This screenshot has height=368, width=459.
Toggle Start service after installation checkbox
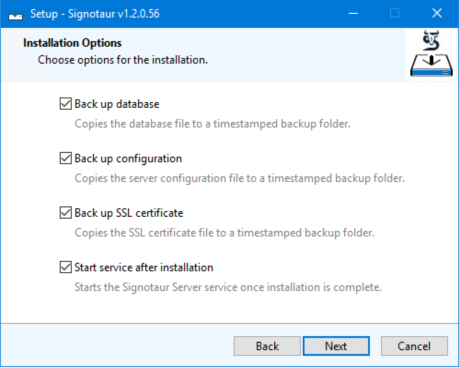pyautogui.click(x=66, y=267)
